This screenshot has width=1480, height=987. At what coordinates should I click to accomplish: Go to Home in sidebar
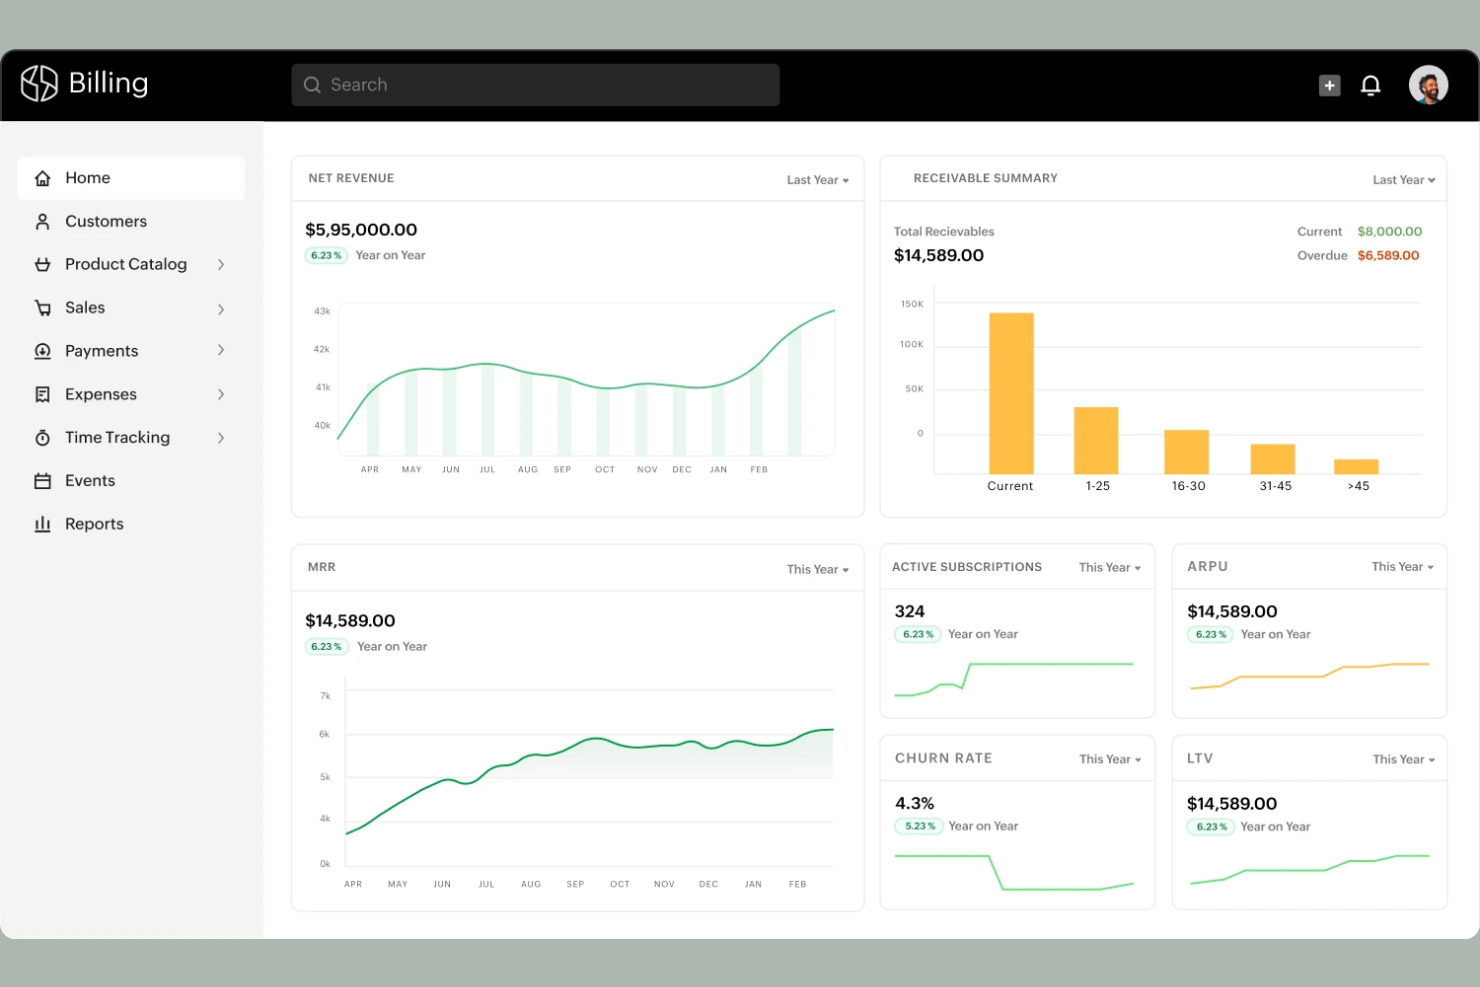coord(131,178)
